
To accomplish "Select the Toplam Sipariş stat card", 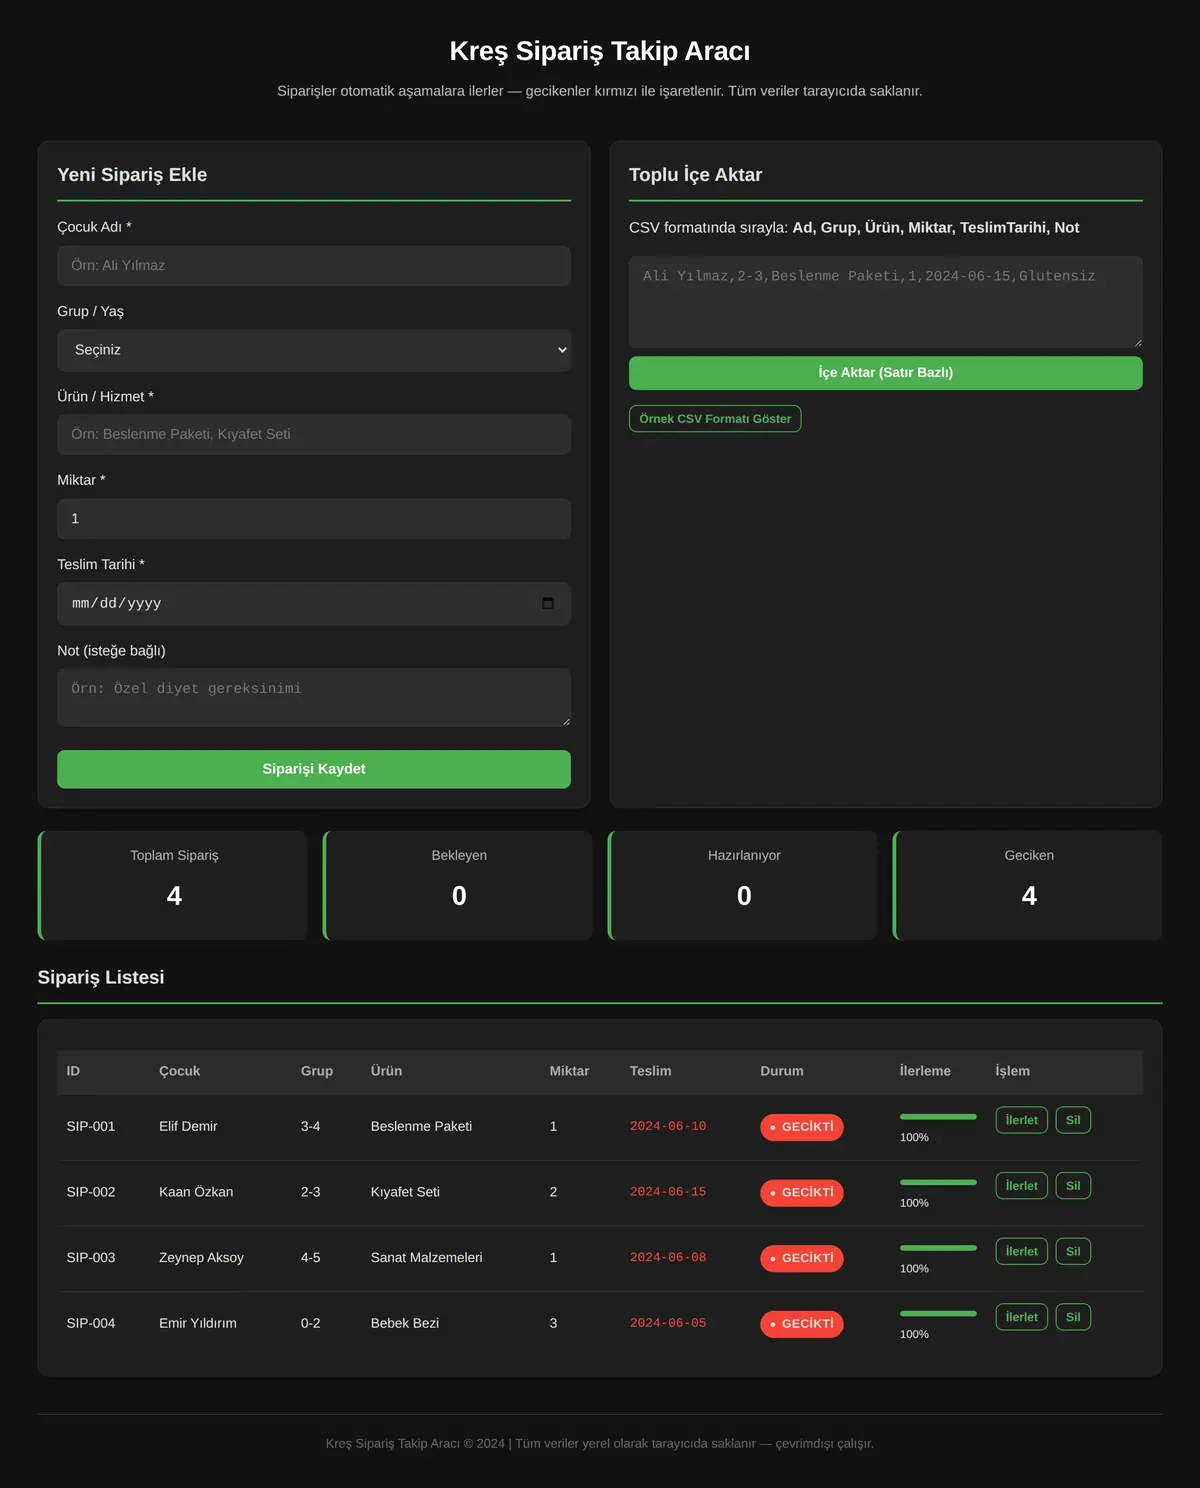I will 173,885.
